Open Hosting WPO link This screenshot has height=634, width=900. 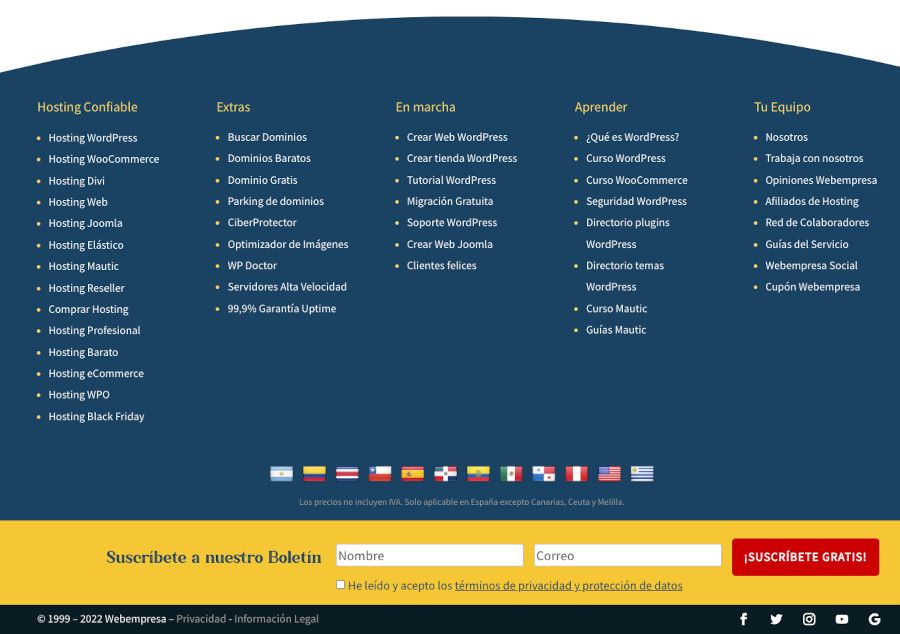coord(79,395)
